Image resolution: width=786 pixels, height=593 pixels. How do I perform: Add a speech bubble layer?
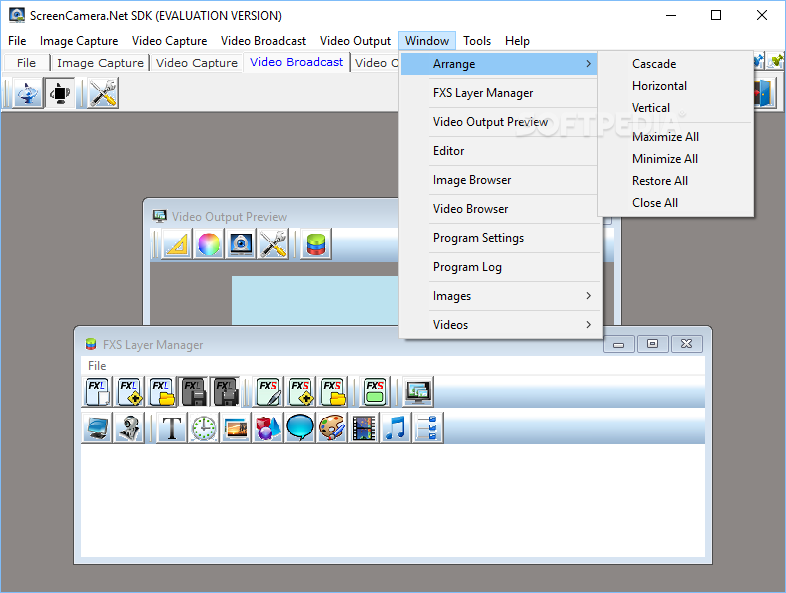pos(300,428)
